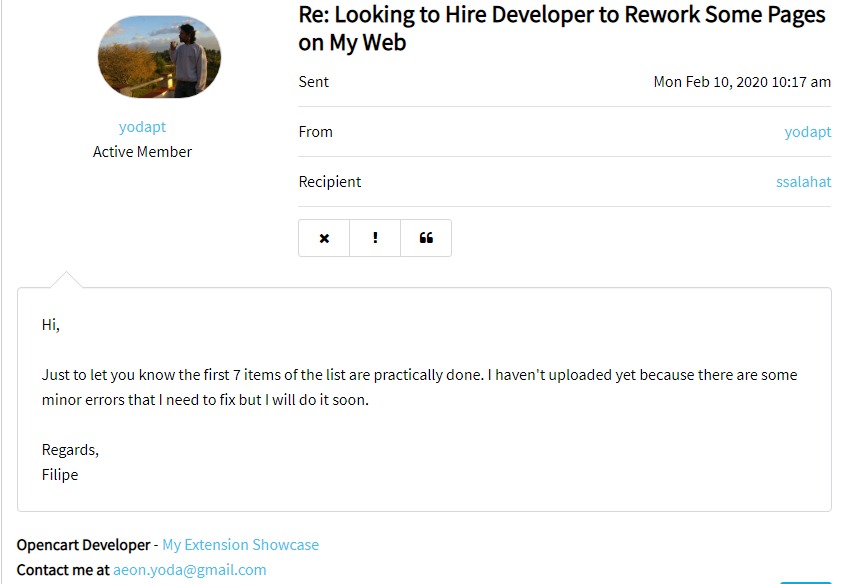853x584 pixels.
Task: Open yodapt's avatar photo
Action: click(159, 57)
